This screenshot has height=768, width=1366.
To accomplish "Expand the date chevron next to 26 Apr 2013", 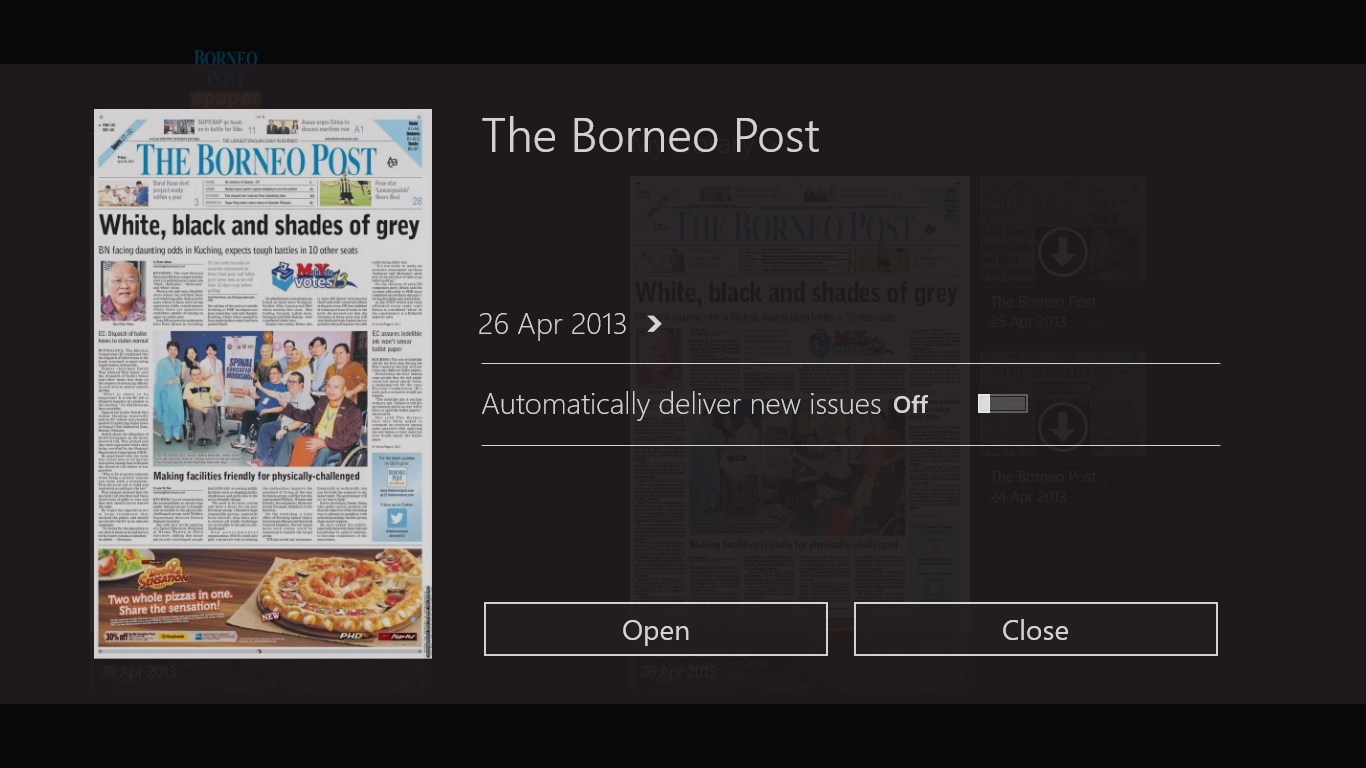I will (x=654, y=324).
